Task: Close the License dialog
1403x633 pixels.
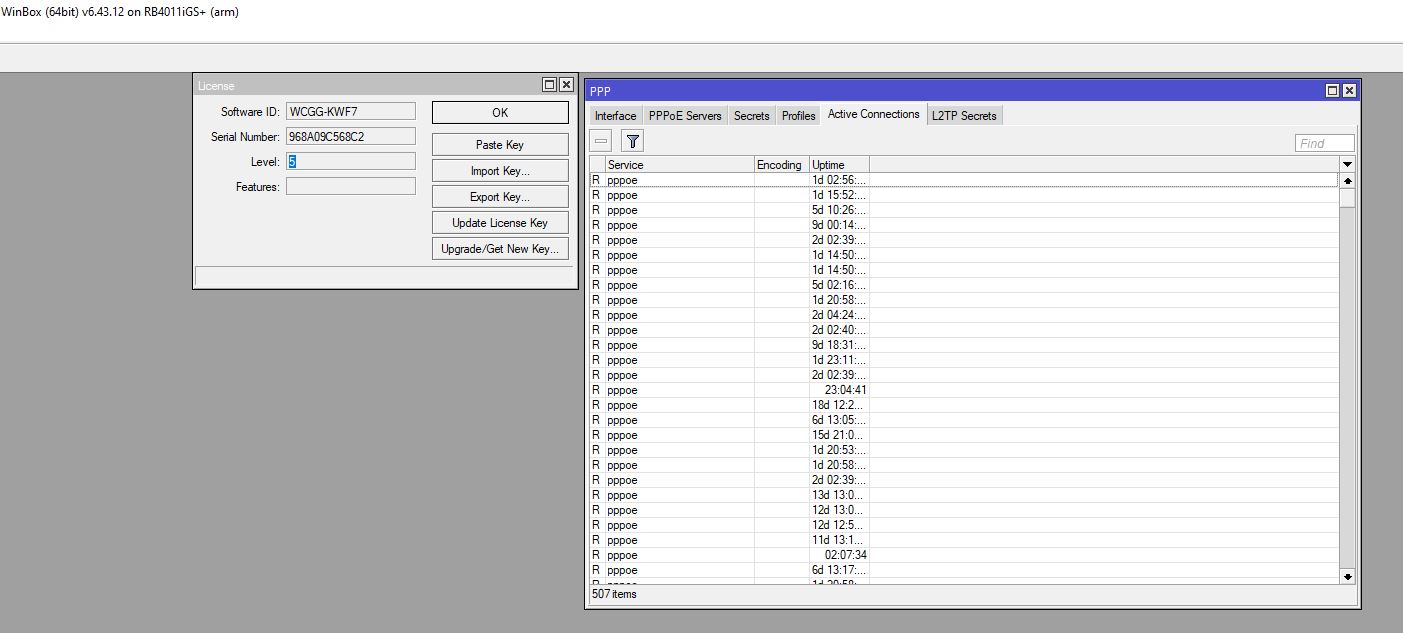Action: (x=566, y=85)
